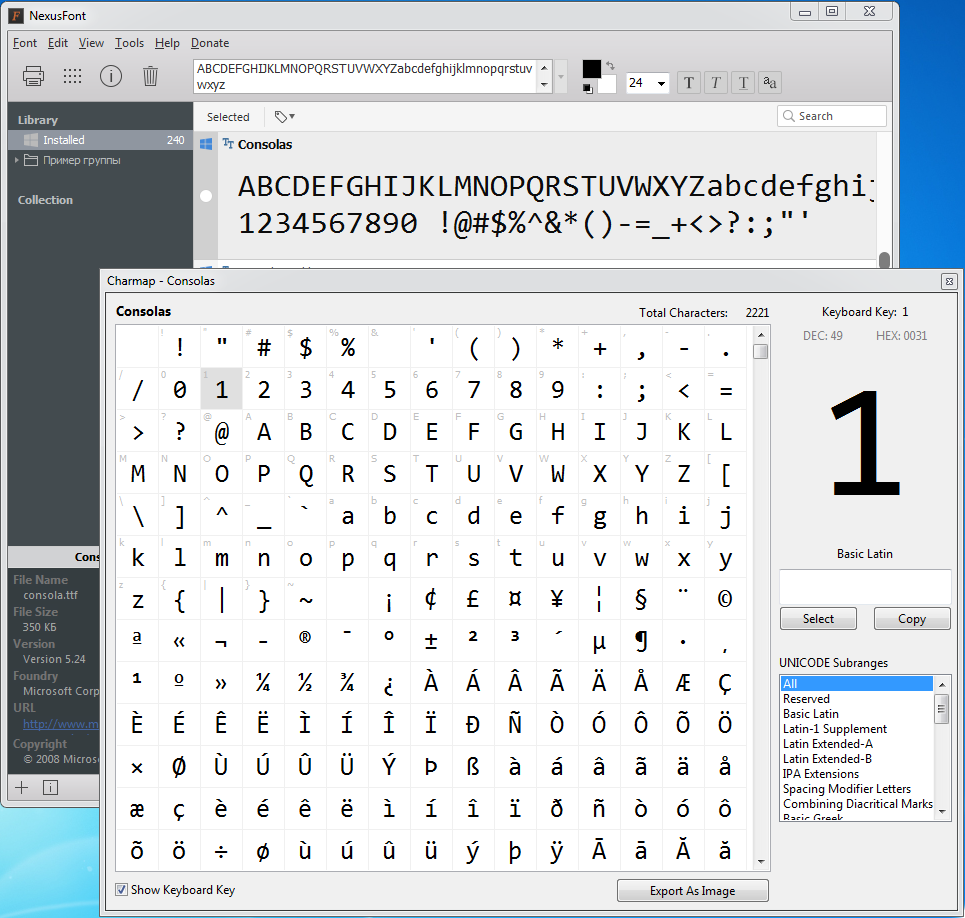
Task: Reset default colors small icon
Action: [x=588, y=89]
